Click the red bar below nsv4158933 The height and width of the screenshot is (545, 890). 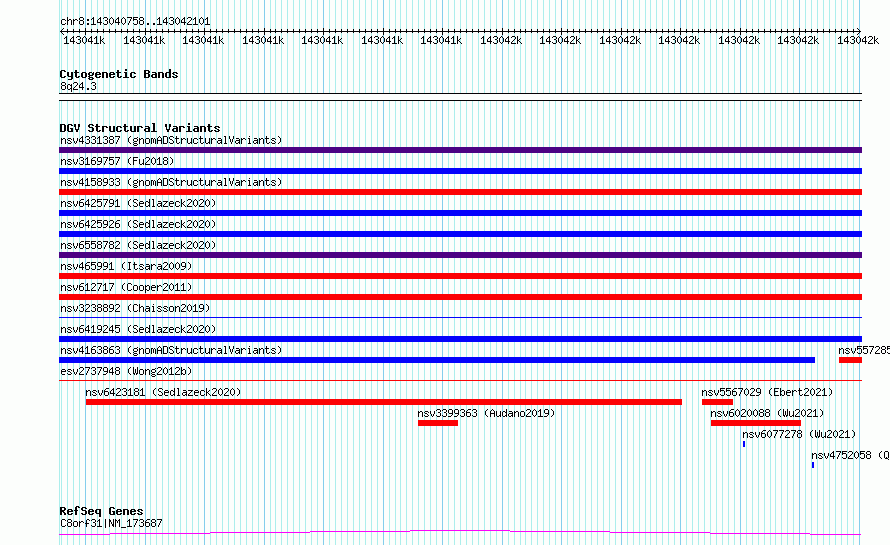tap(460, 192)
